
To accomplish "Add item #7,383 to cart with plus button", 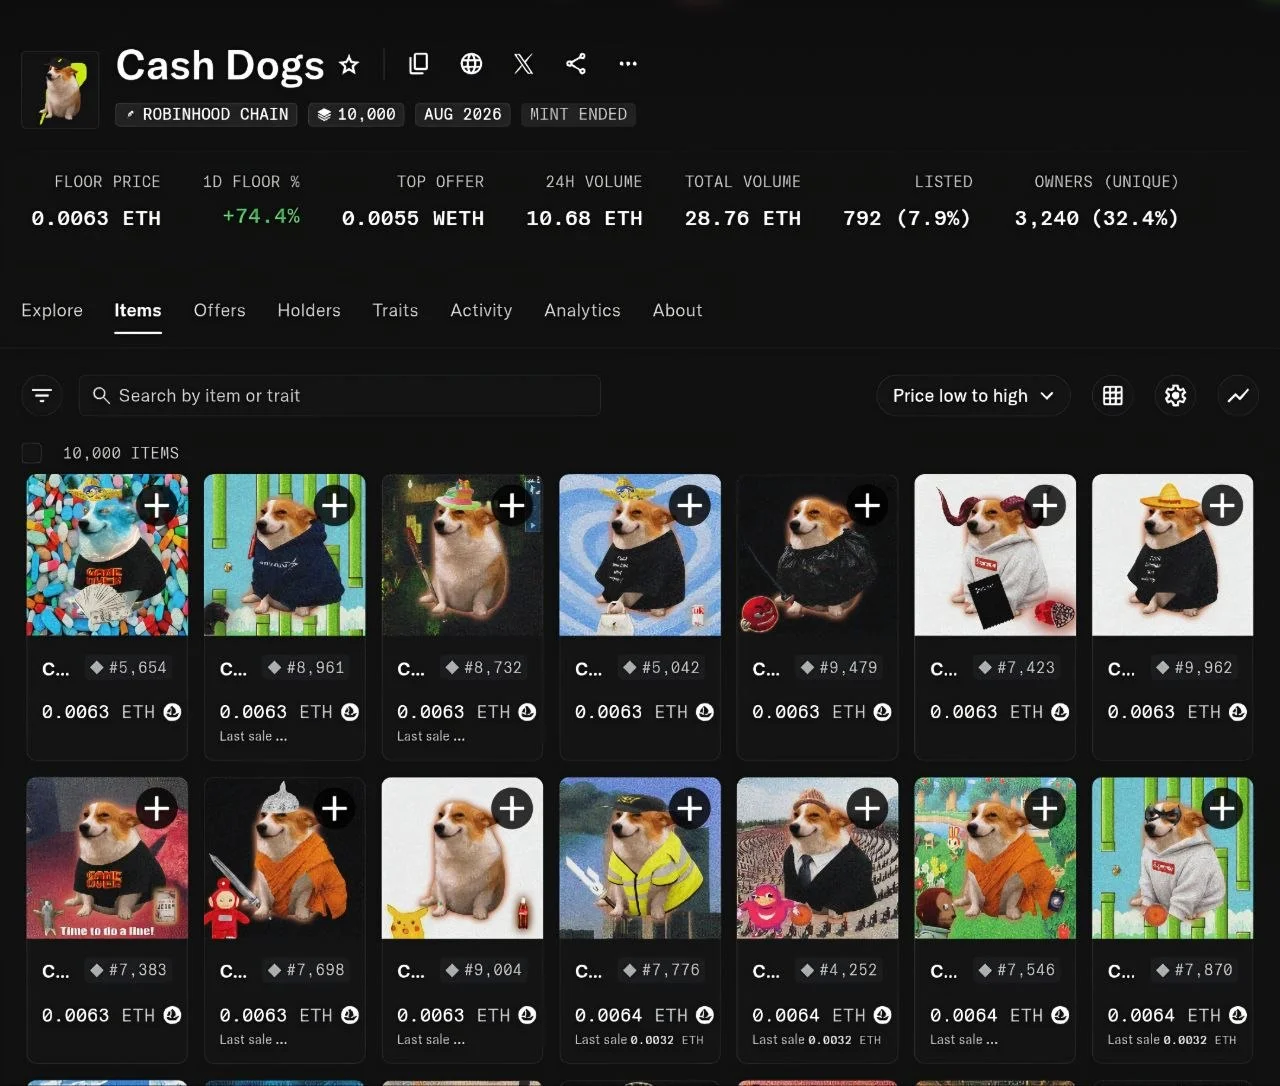I will pos(157,808).
